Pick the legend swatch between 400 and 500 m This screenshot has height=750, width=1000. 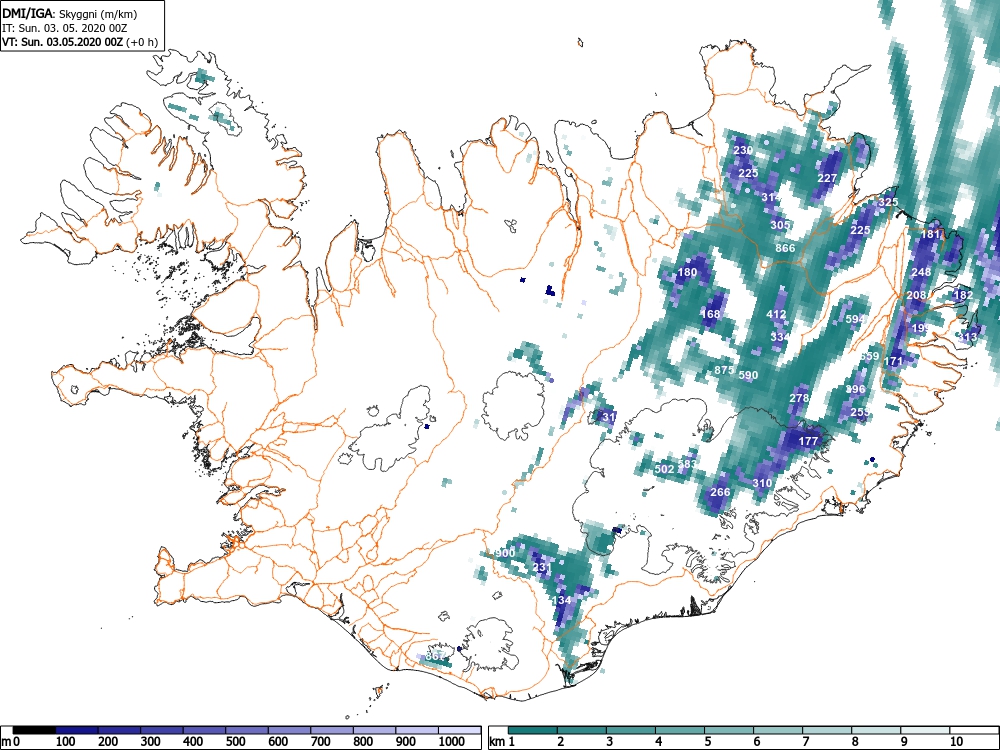coord(205,730)
